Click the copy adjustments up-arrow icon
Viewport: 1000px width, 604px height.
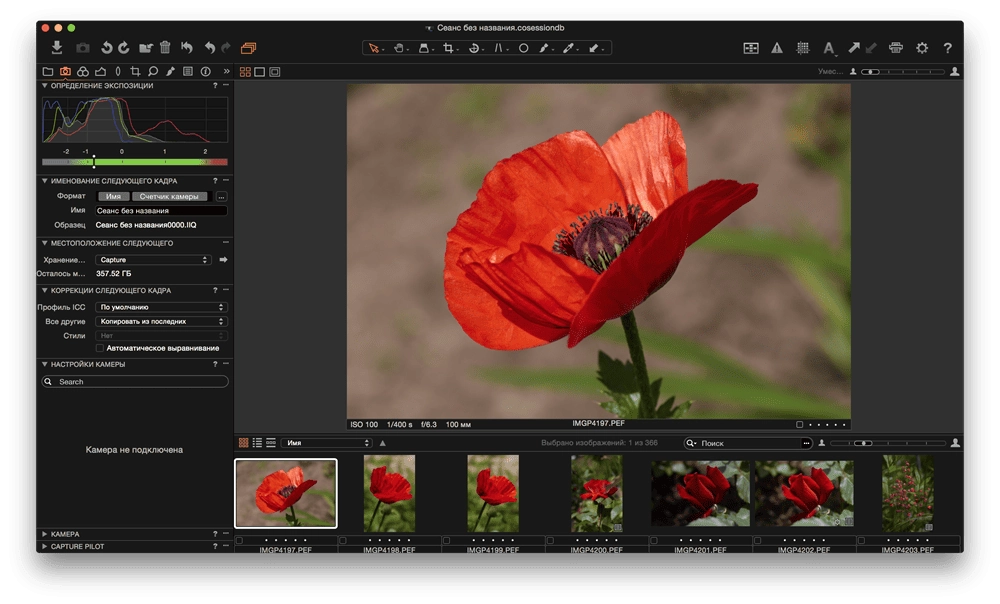(853, 48)
